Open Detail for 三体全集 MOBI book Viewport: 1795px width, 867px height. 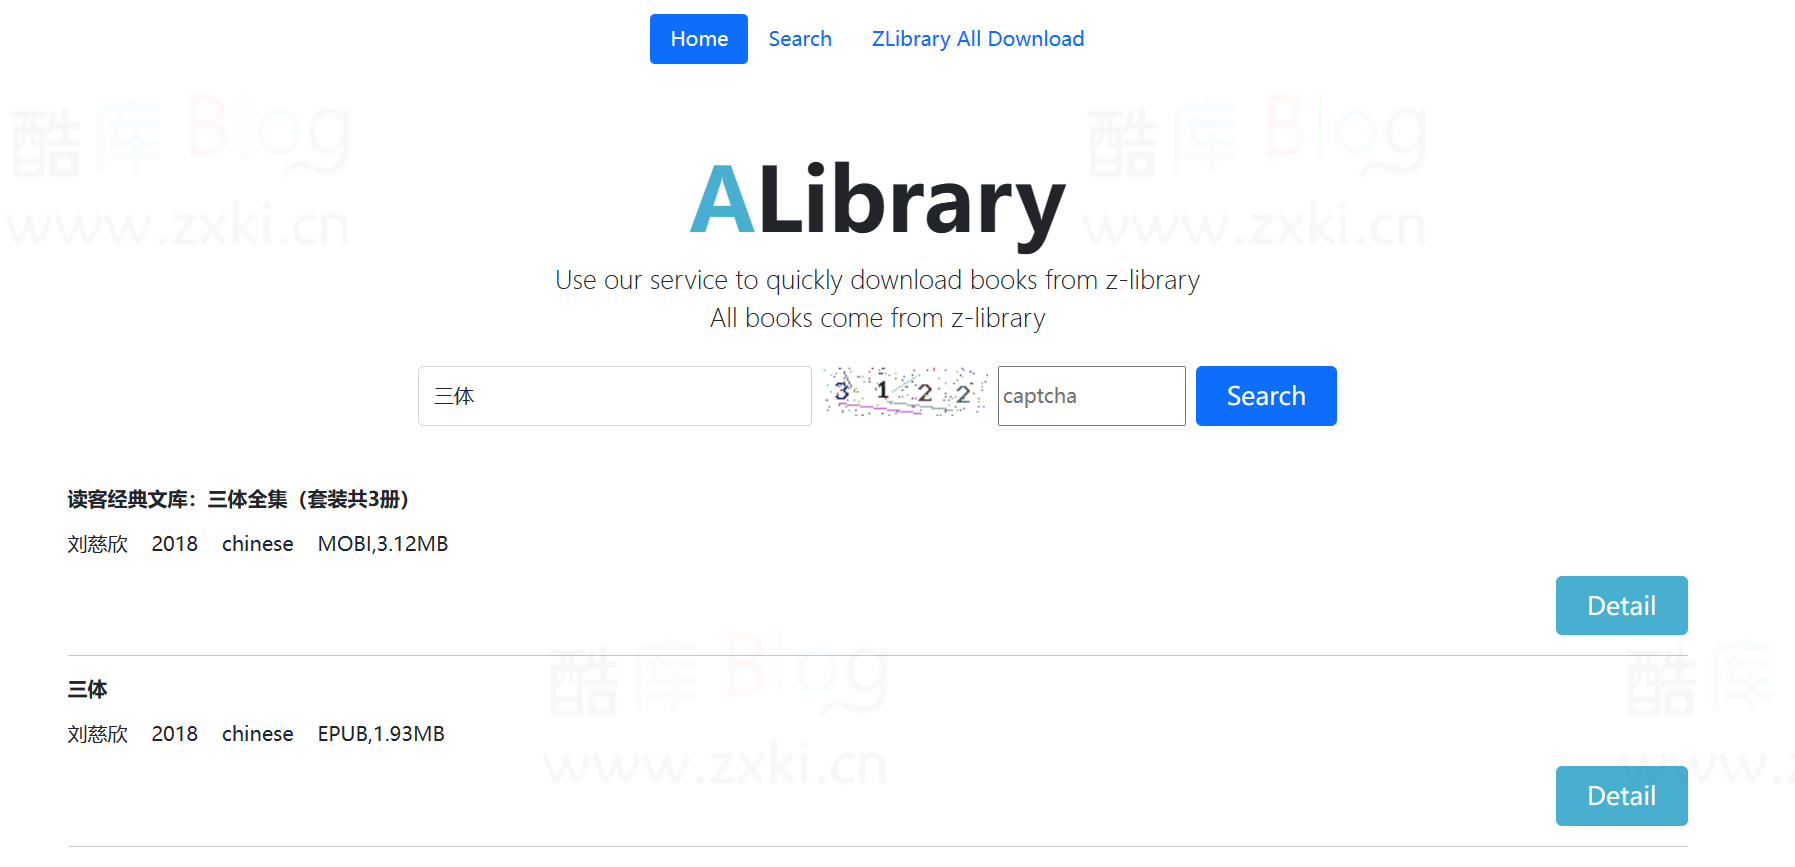1622,606
